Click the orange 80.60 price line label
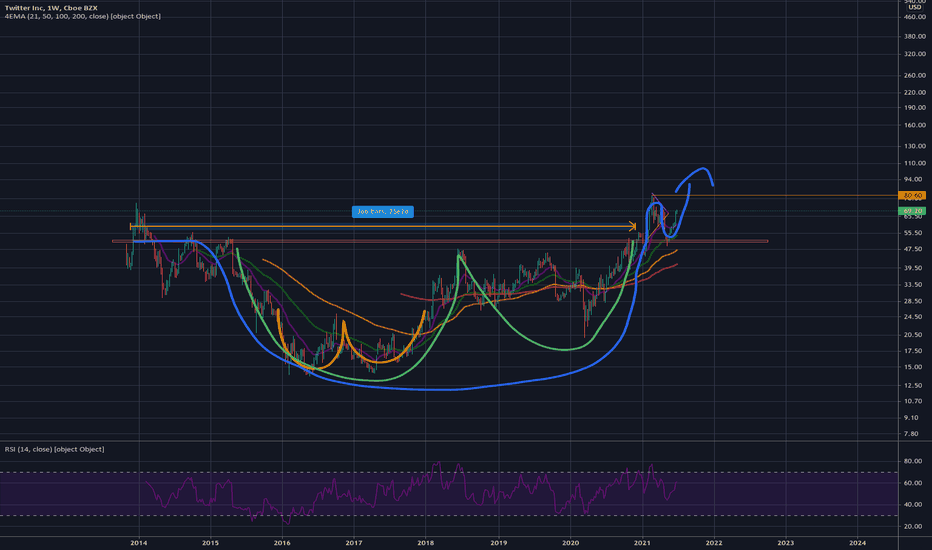This screenshot has height=550, width=932. [912, 195]
